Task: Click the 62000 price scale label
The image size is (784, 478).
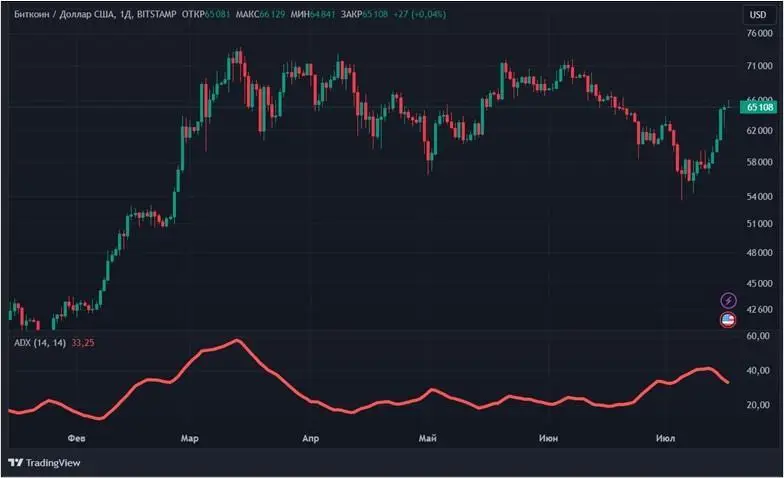Action: pos(760,131)
